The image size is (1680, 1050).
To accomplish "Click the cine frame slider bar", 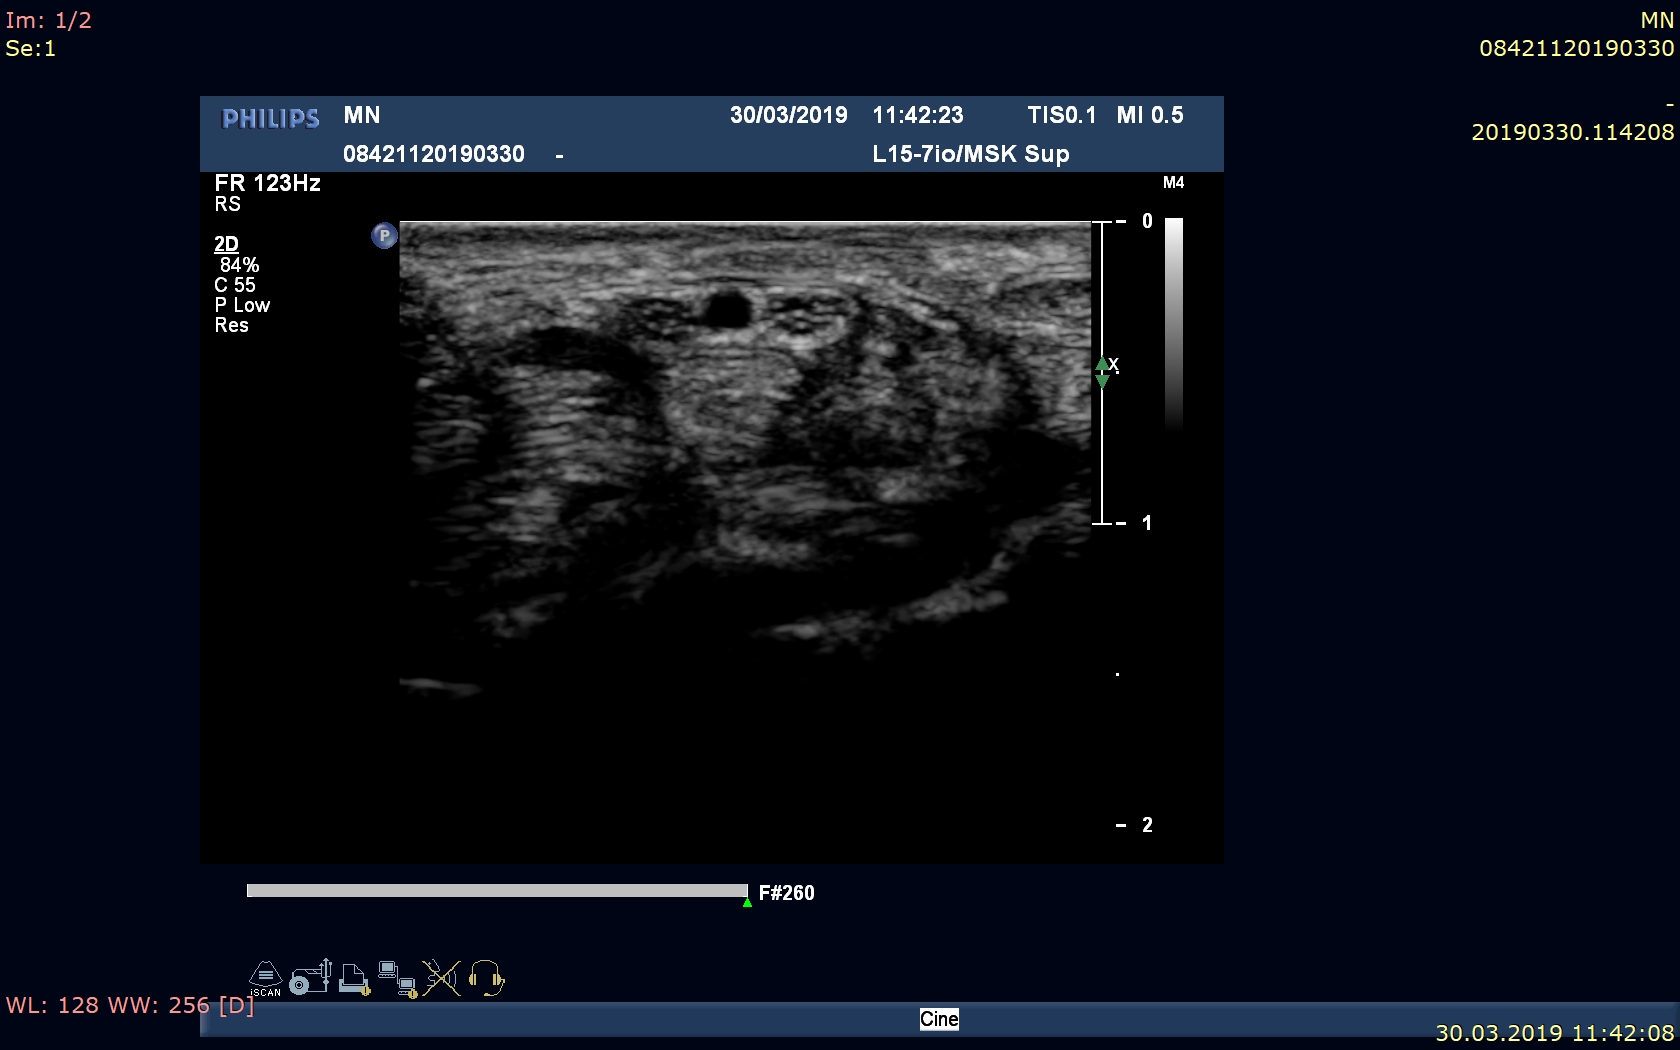I will [496, 891].
